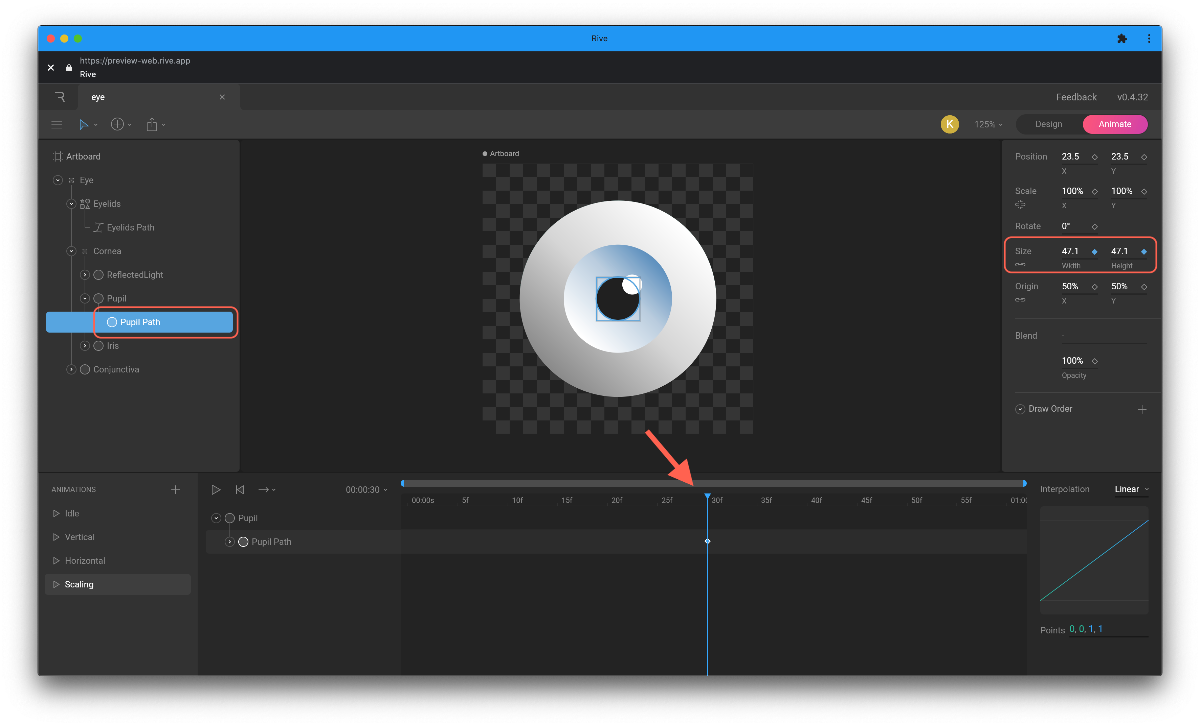This screenshot has width=1200, height=726.
Task: Click the Eyelids clipping shape icon
Action: tap(85, 204)
